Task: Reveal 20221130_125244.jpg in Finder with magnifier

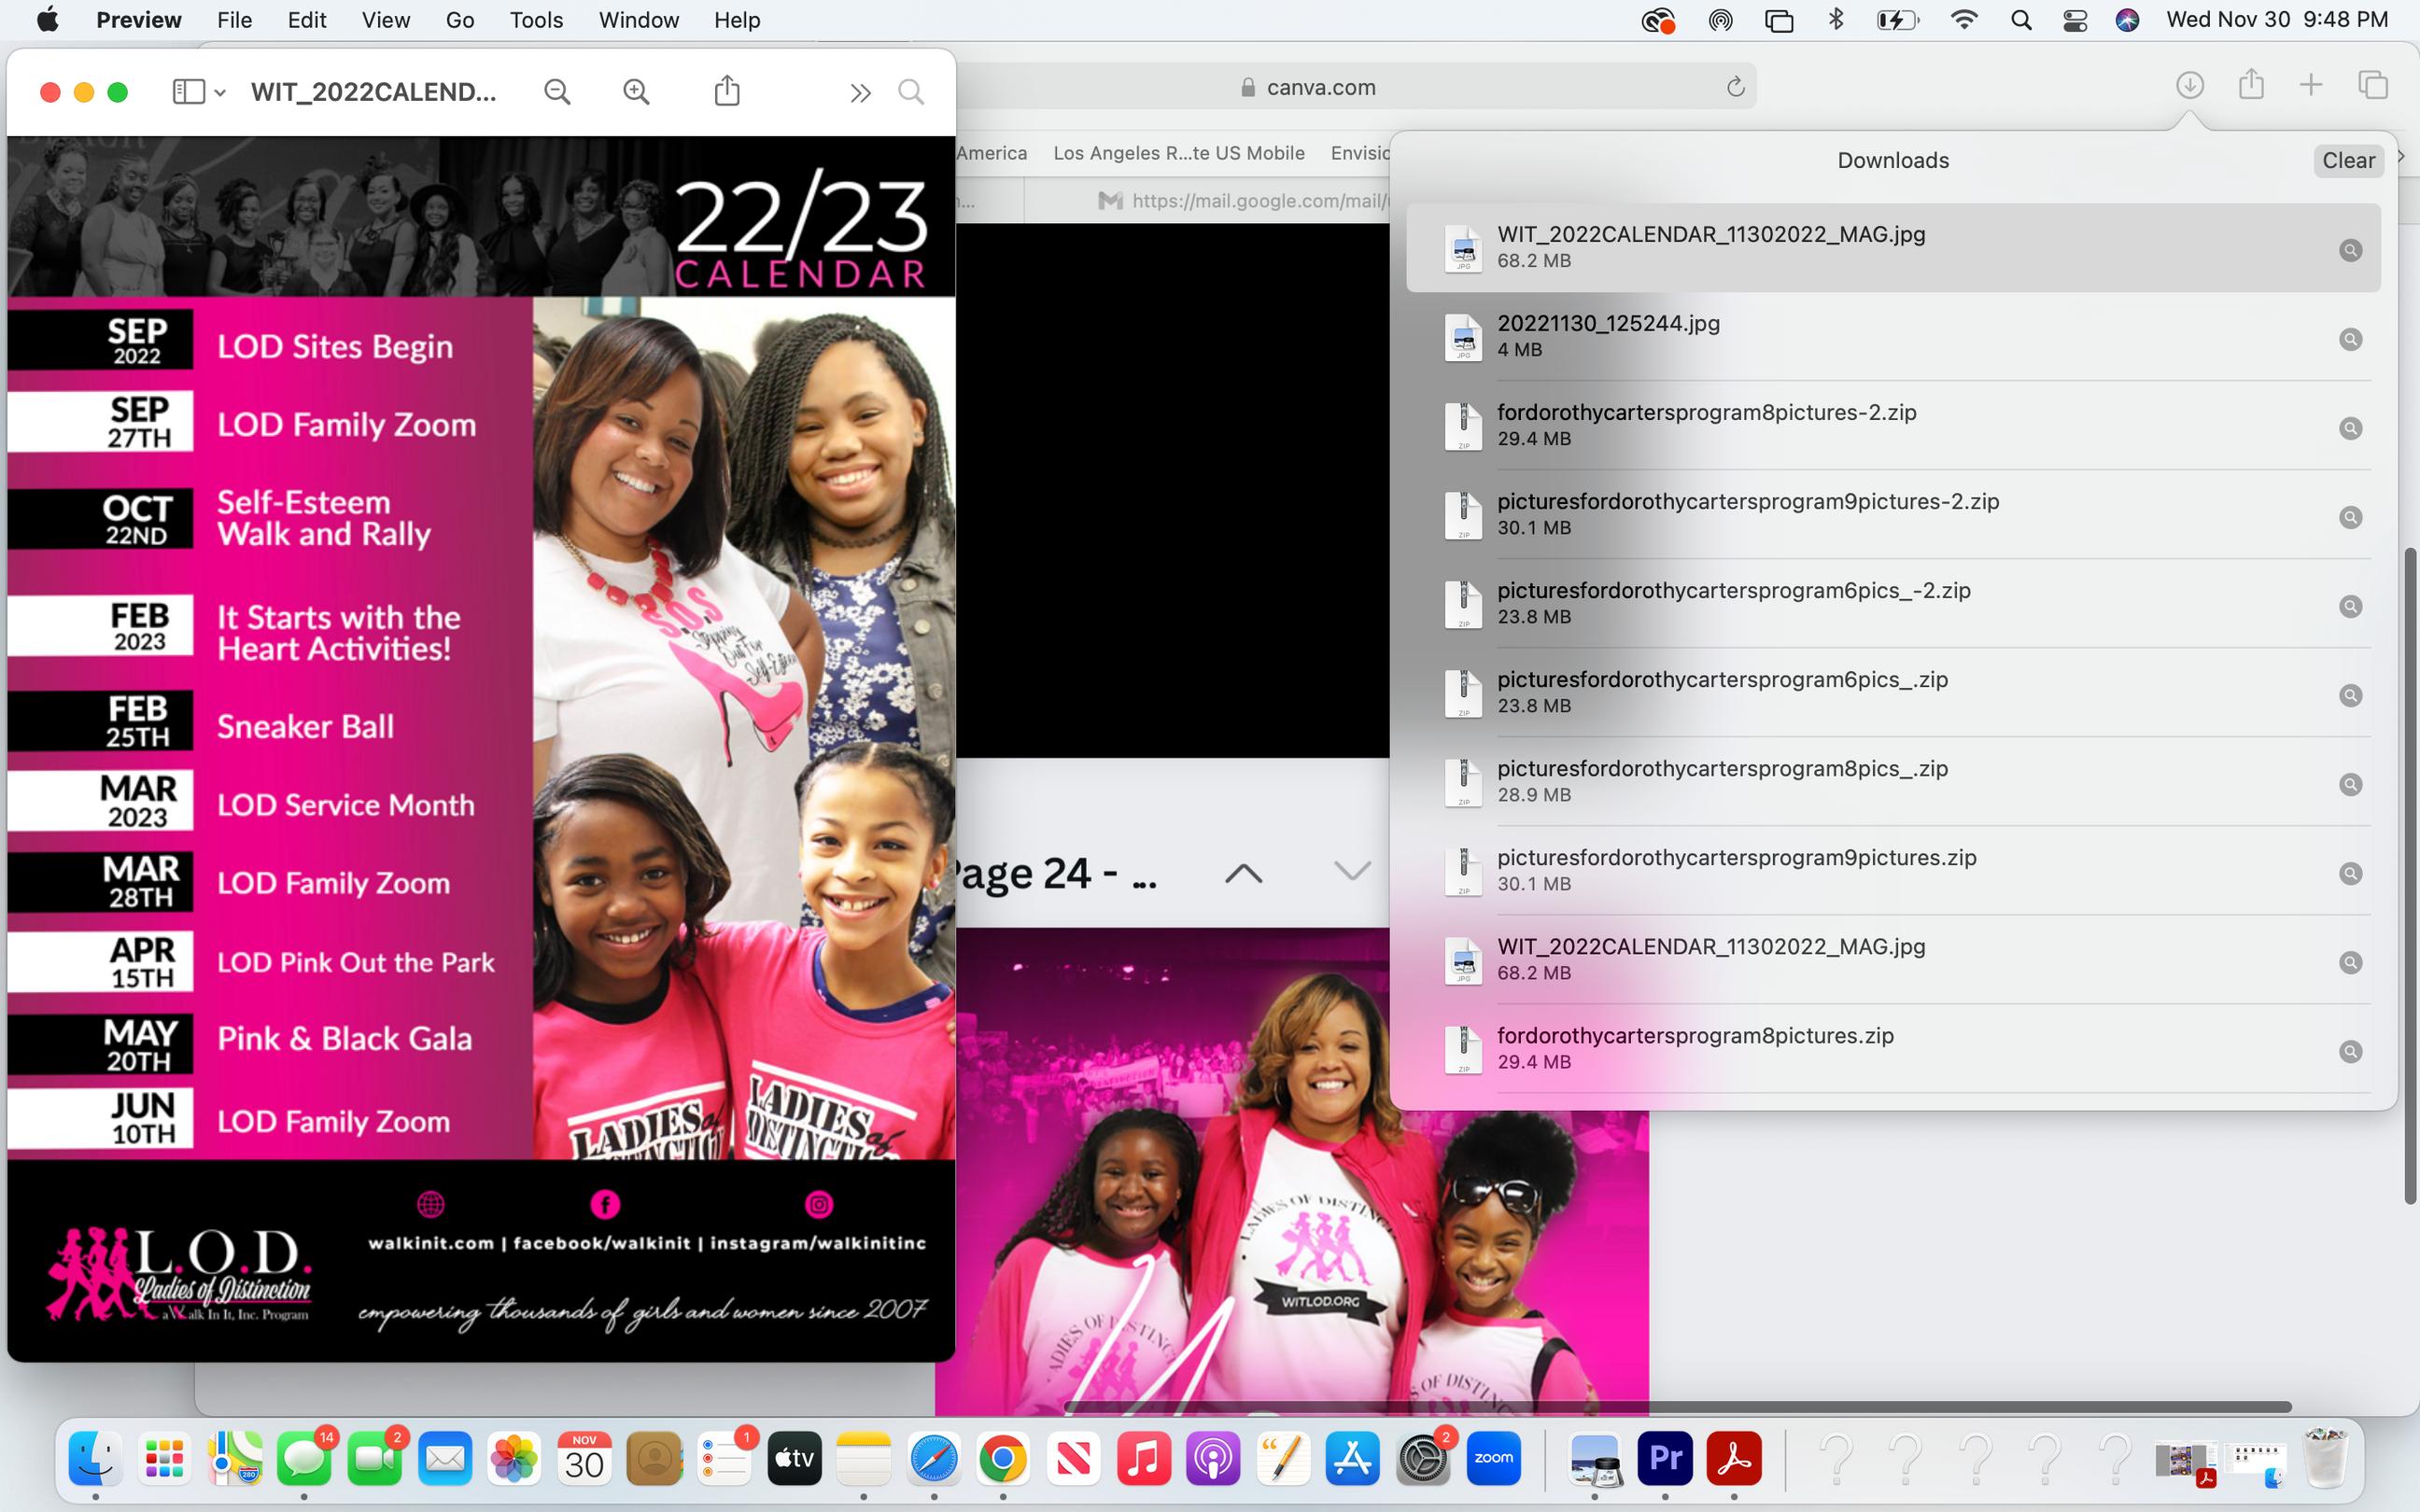Action: [2350, 340]
